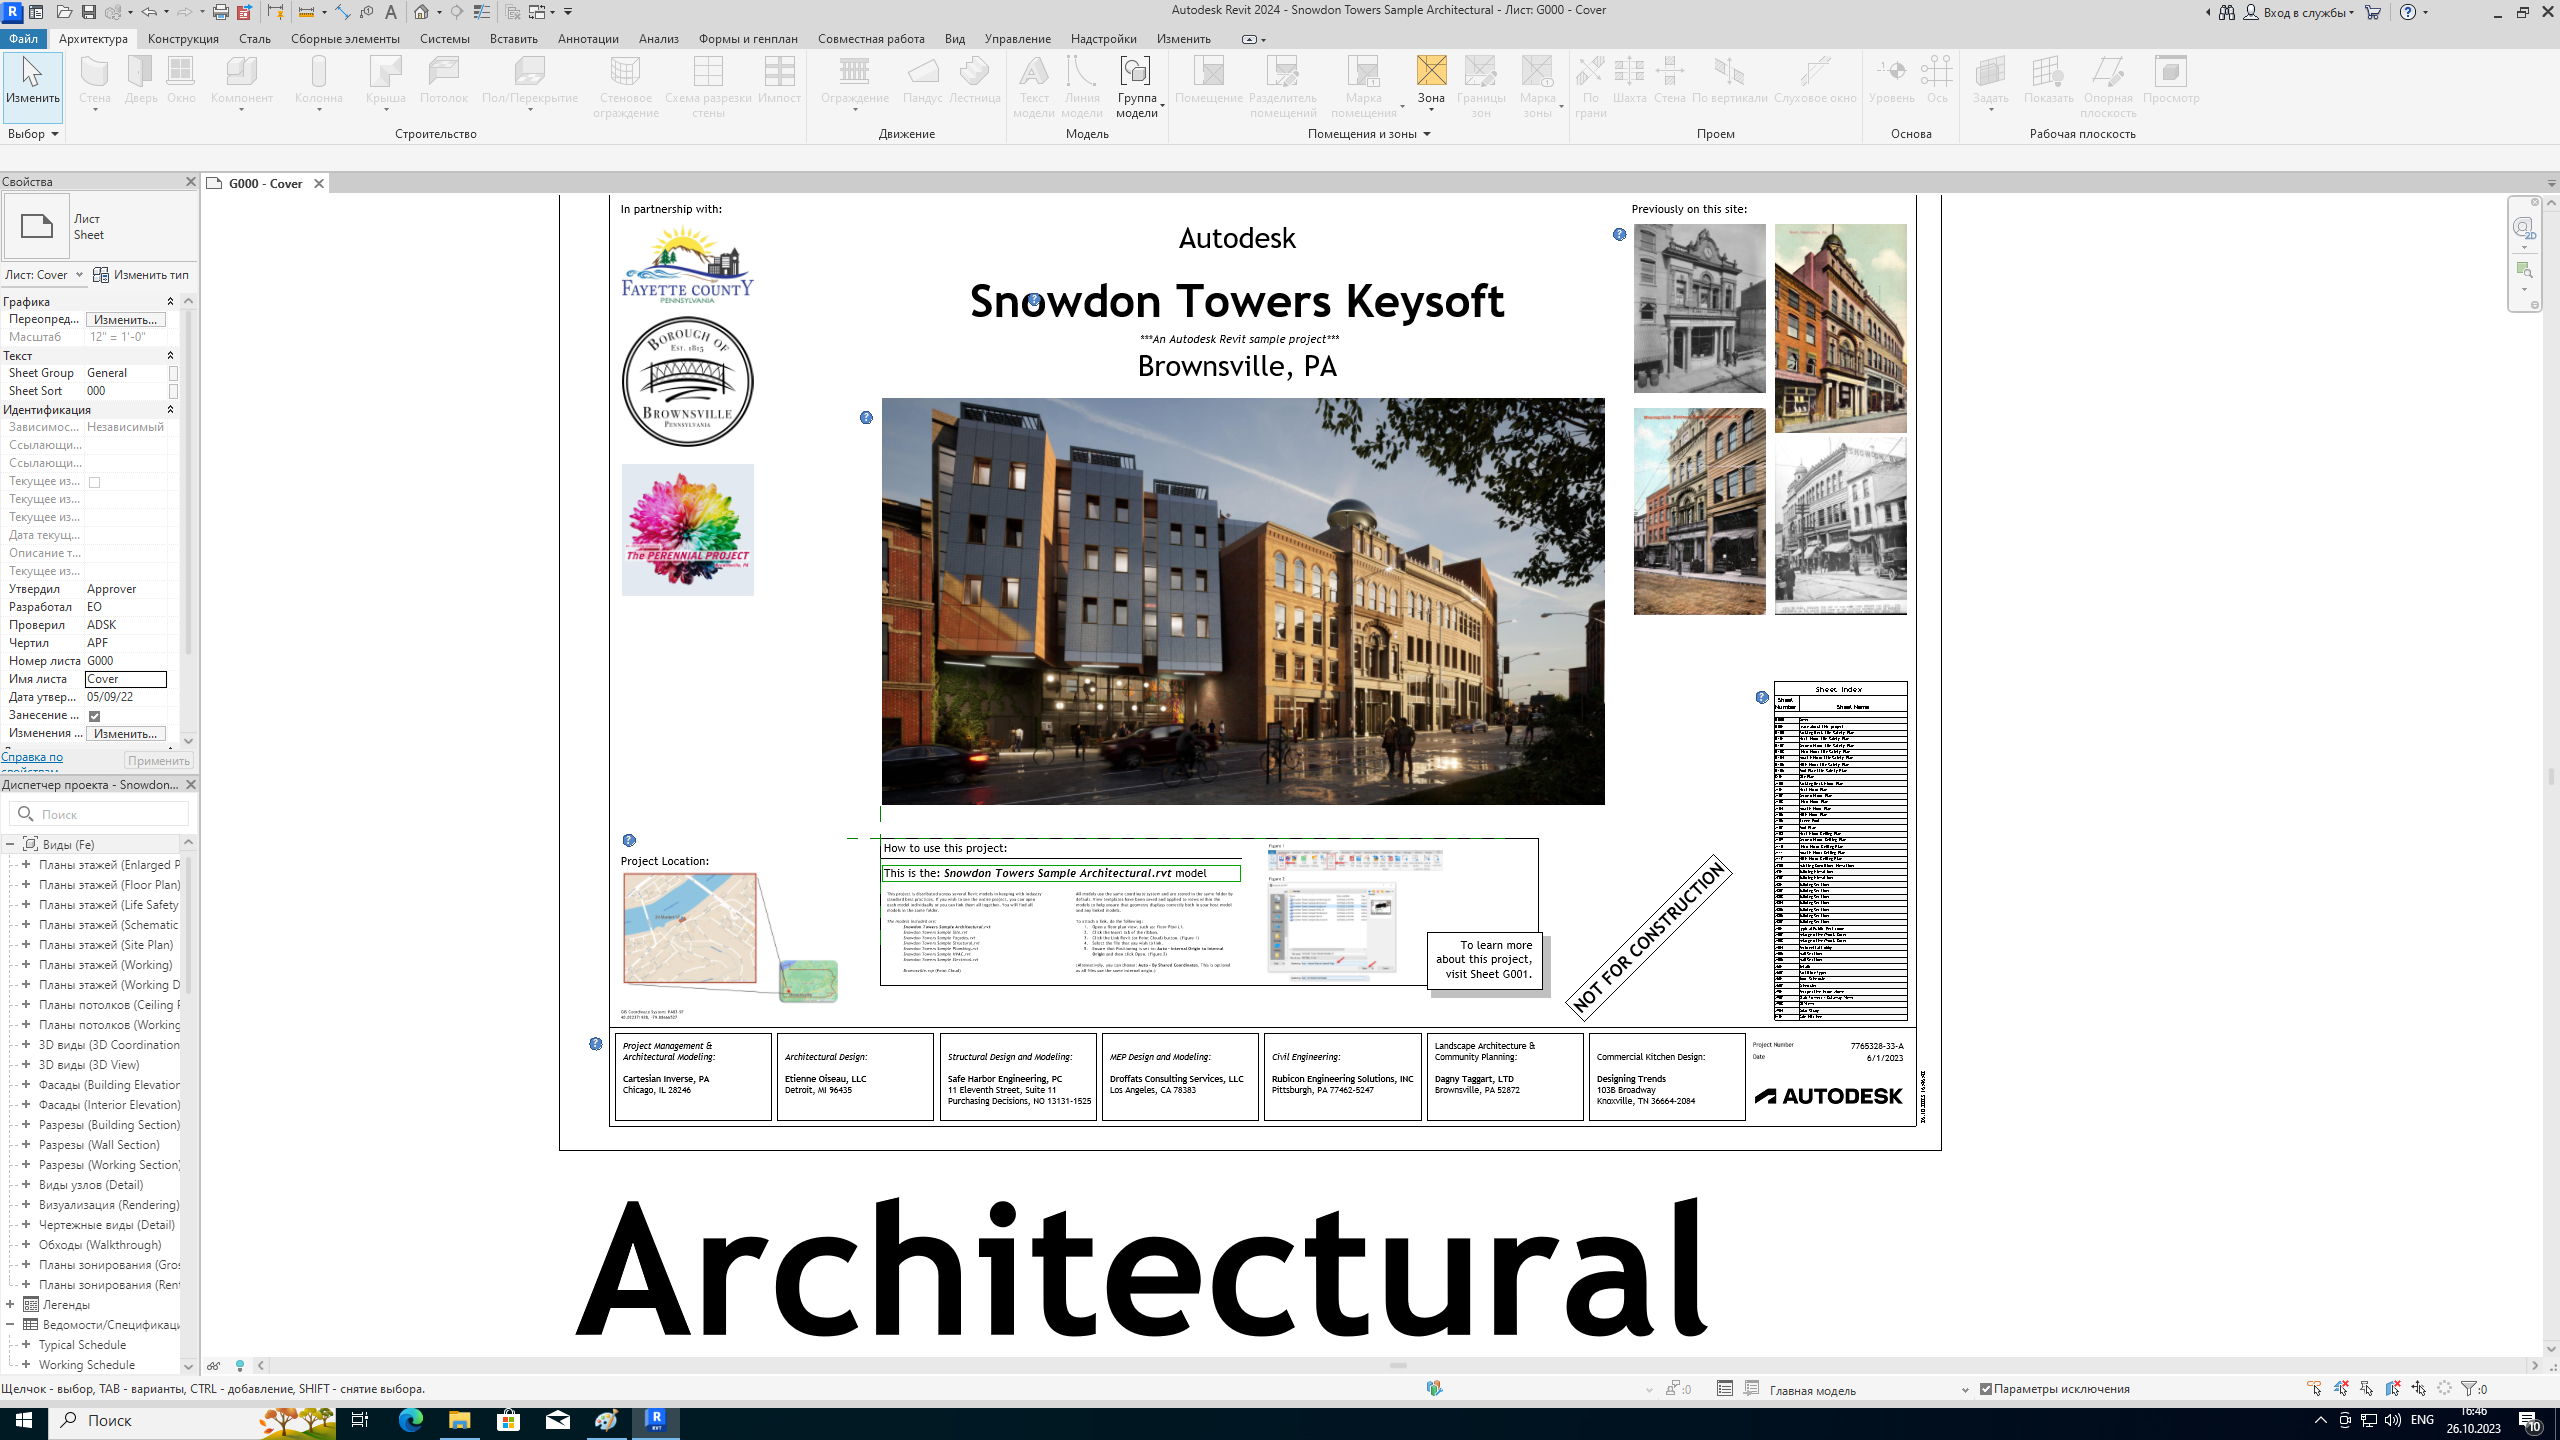
Task: Click the Save icon in quick access toolbar
Action: pyautogui.click(x=89, y=12)
